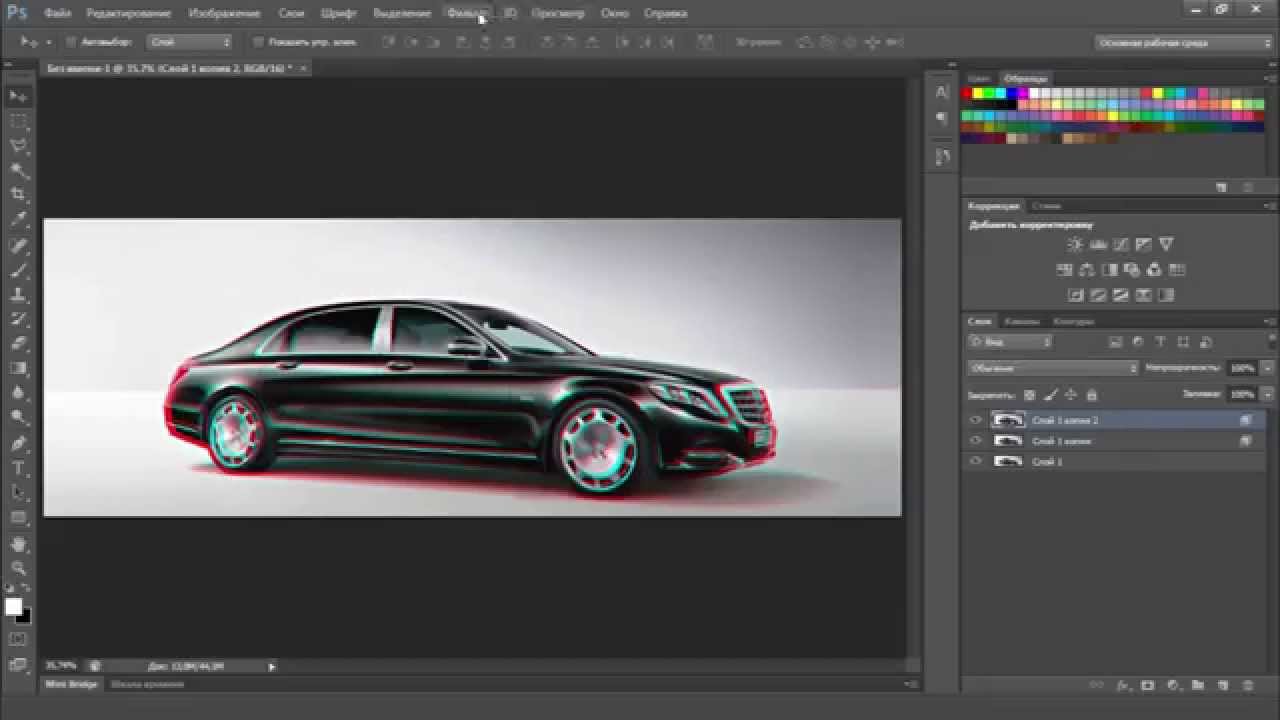Screen dimensions: 1280x720
Task: Toggle lock transparent pixels
Action: 1031,395
